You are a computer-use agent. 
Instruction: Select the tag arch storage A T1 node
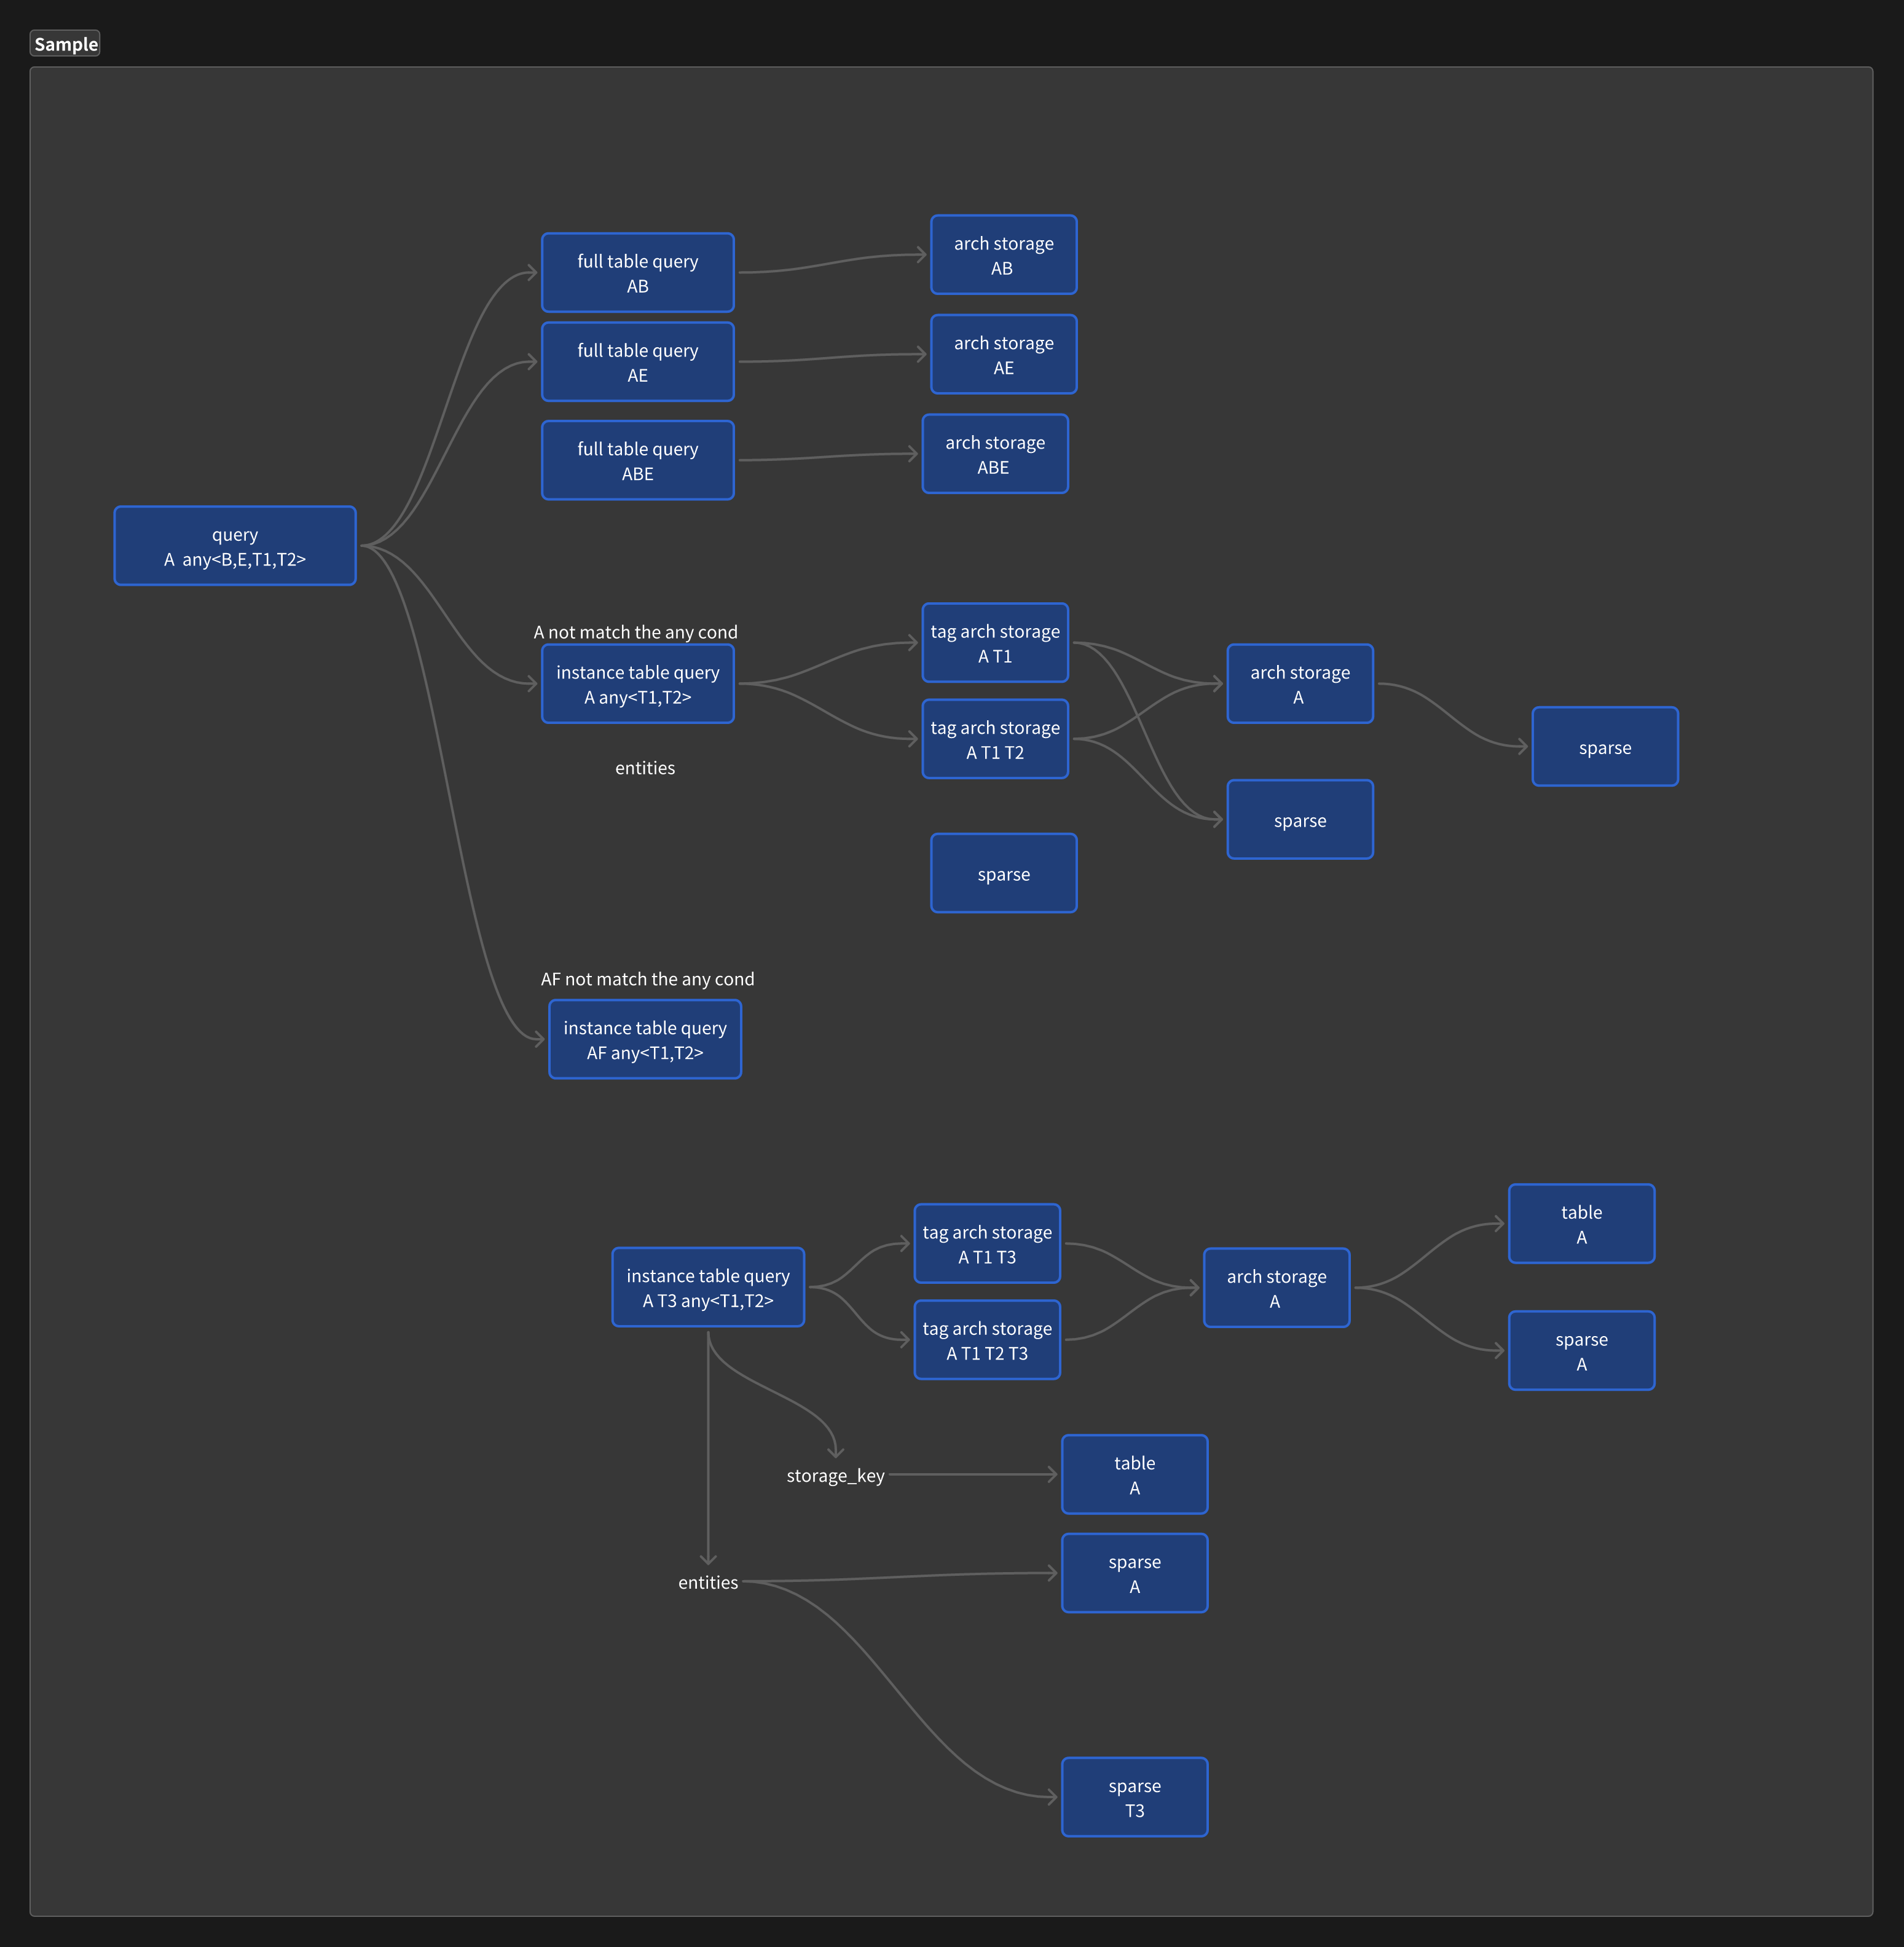pos(994,643)
